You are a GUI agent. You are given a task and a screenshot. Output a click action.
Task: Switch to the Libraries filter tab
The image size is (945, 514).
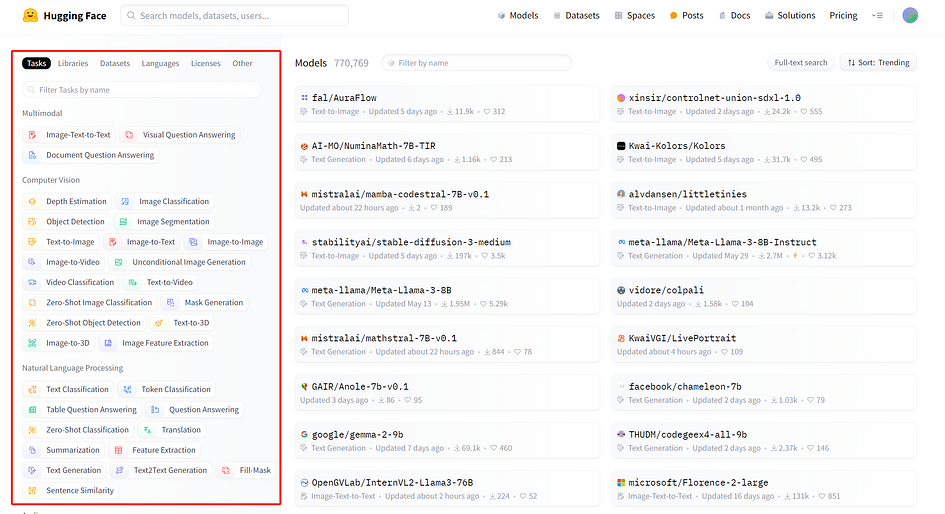click(x=73, y=63)
